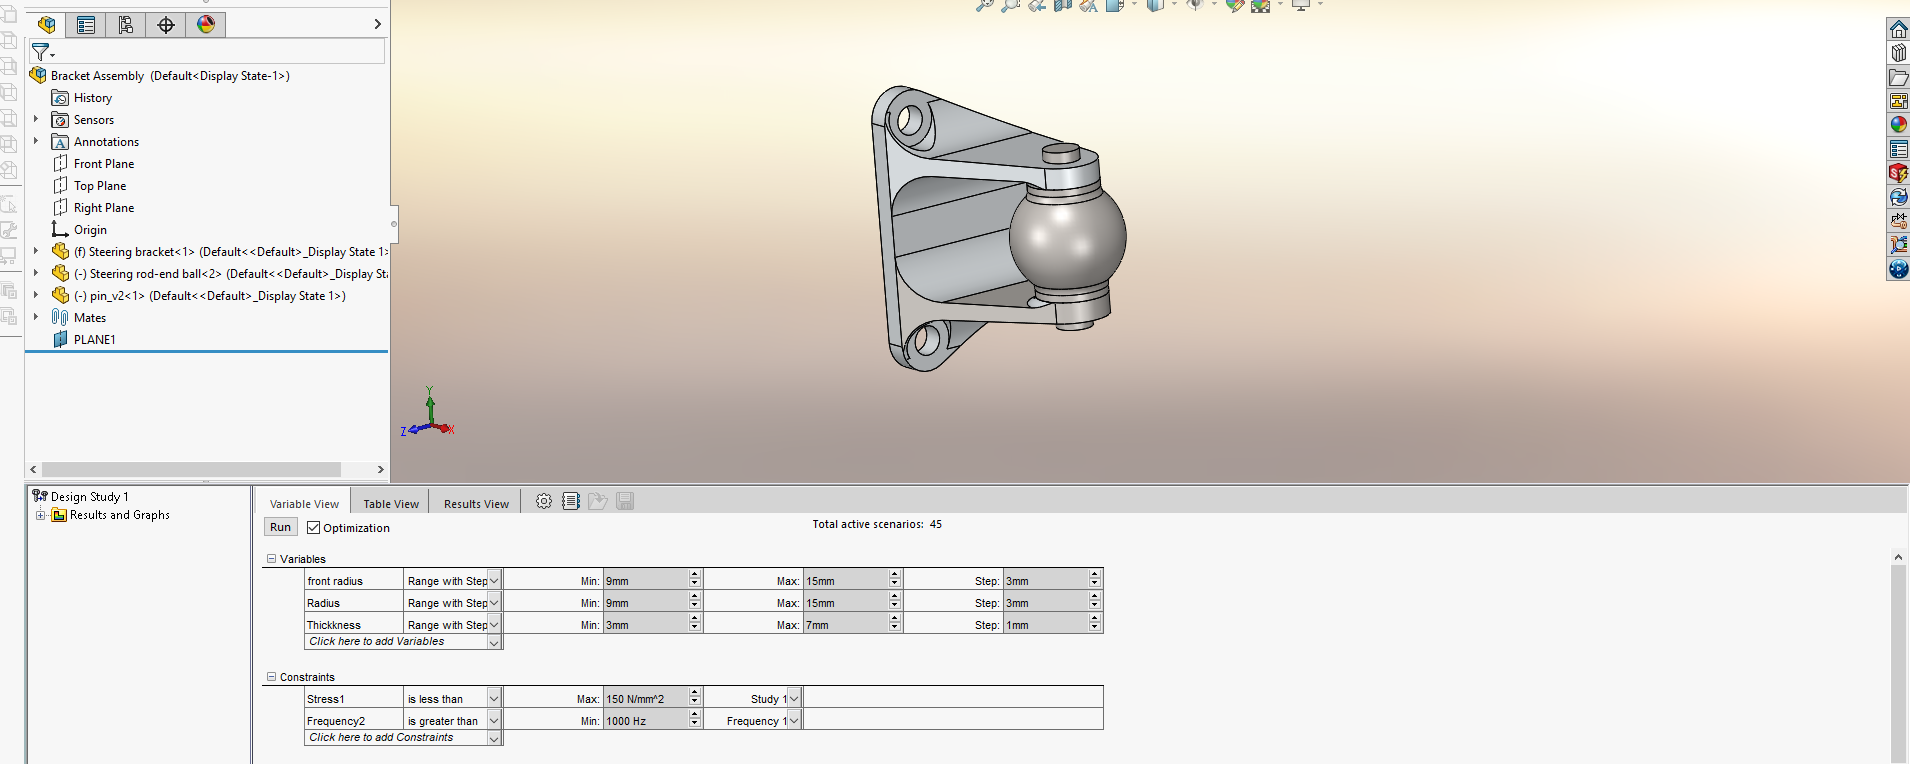This screenshot has height=764, width=1910.
Task: Open File Explorer folder icon in task pane
Action: [1898, 78]
